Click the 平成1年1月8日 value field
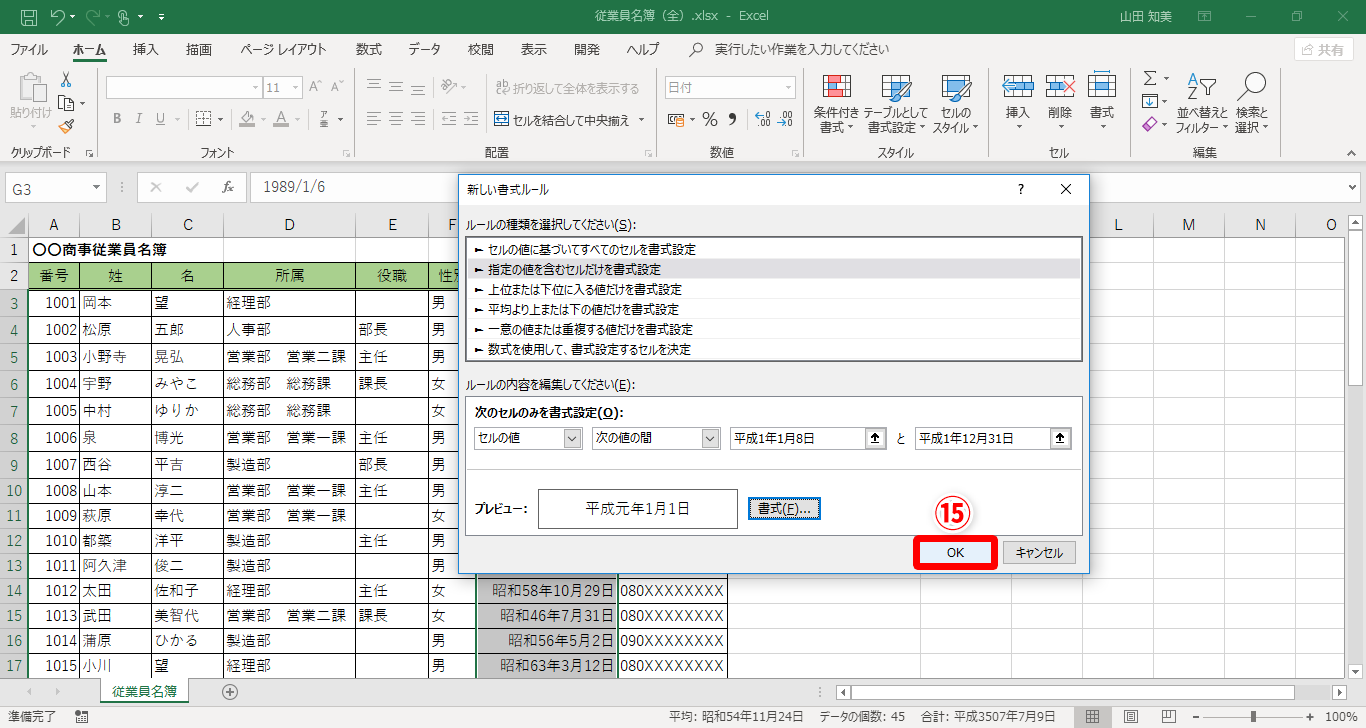 797,438
